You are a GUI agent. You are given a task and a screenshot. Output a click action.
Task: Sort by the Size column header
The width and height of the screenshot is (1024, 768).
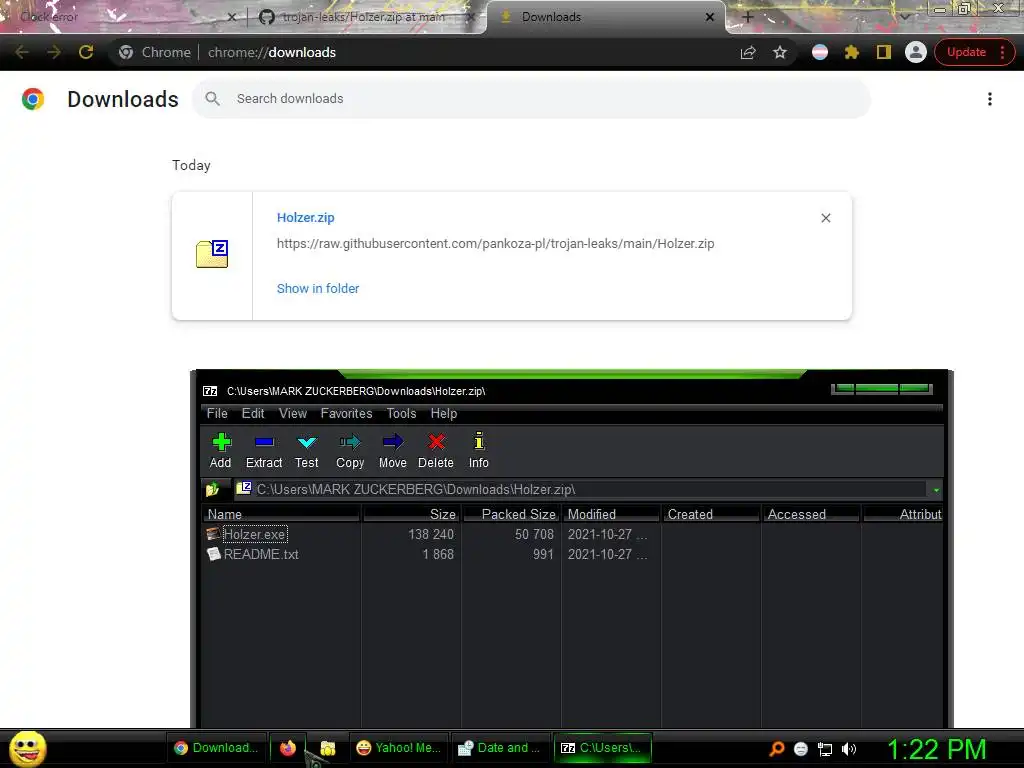click(x=411, y=514)
